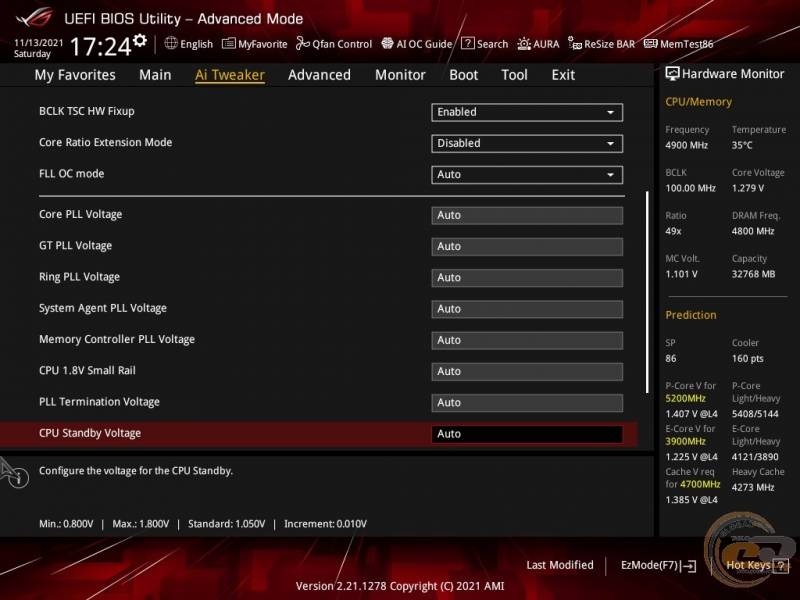Click CPU 1.8V Small Rail field
This screenshot has height=600, width=800.
[527, 371]
